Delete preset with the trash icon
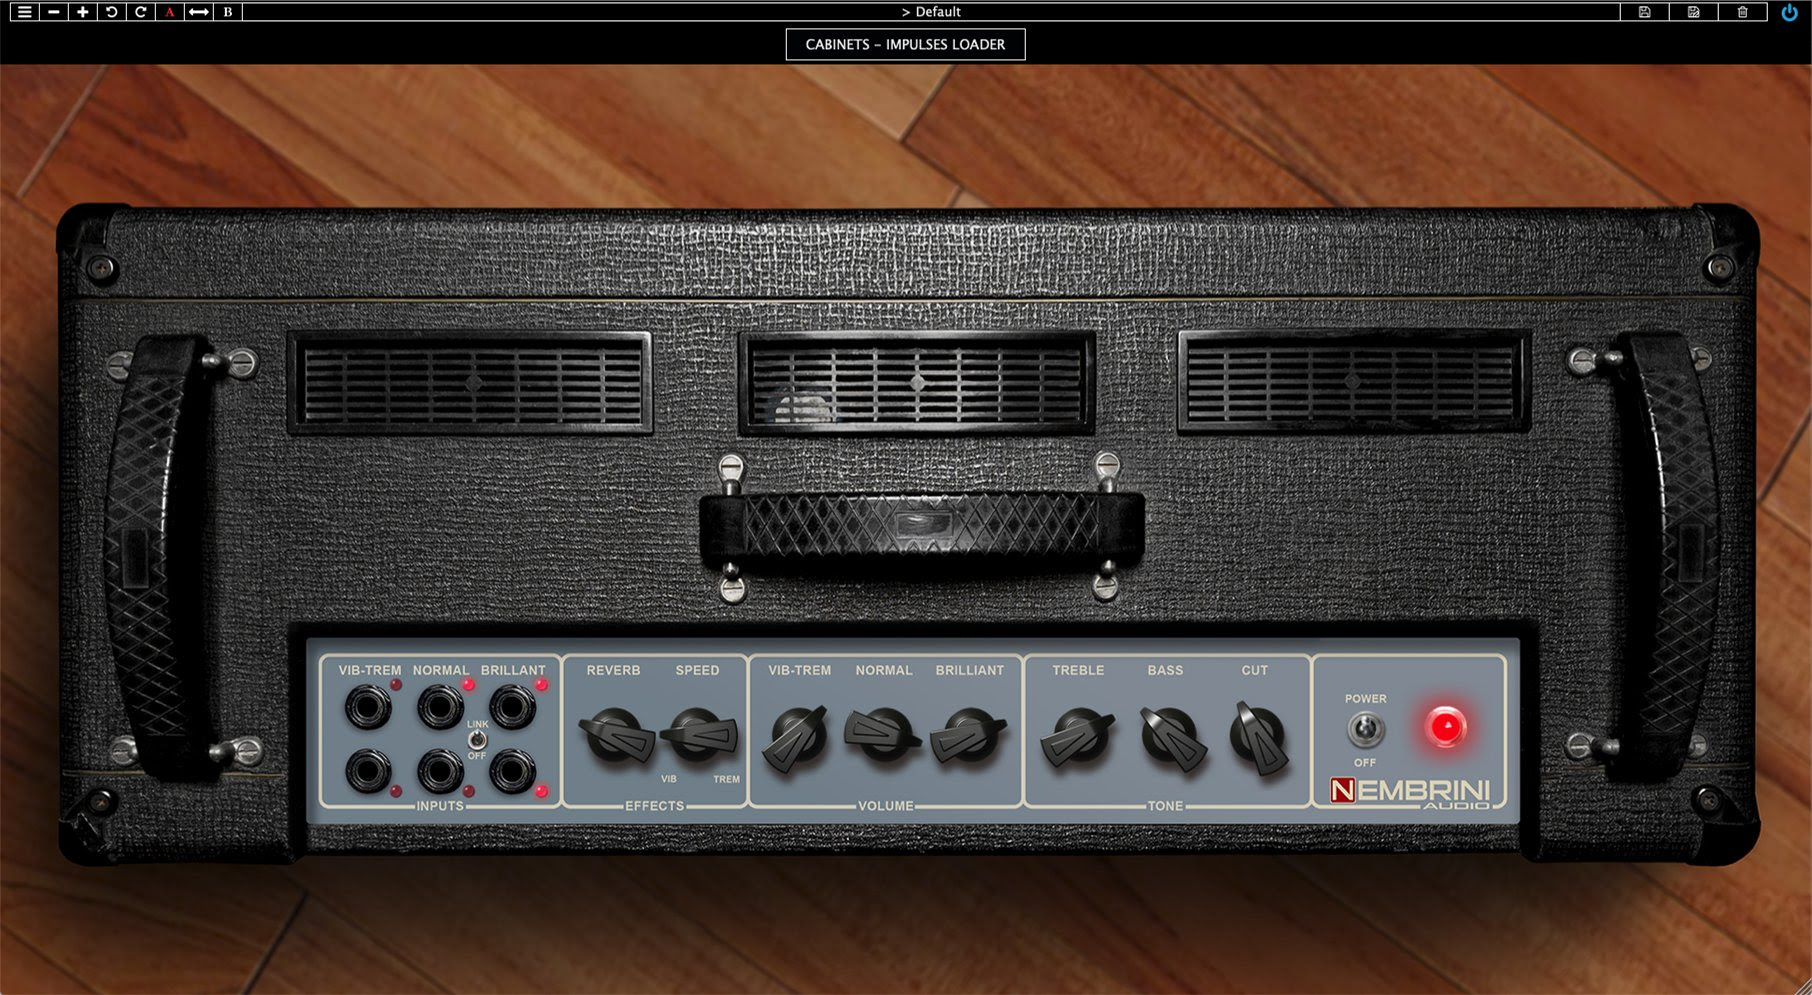Viewport: 1812px width, 995px height. point(1742,12)
